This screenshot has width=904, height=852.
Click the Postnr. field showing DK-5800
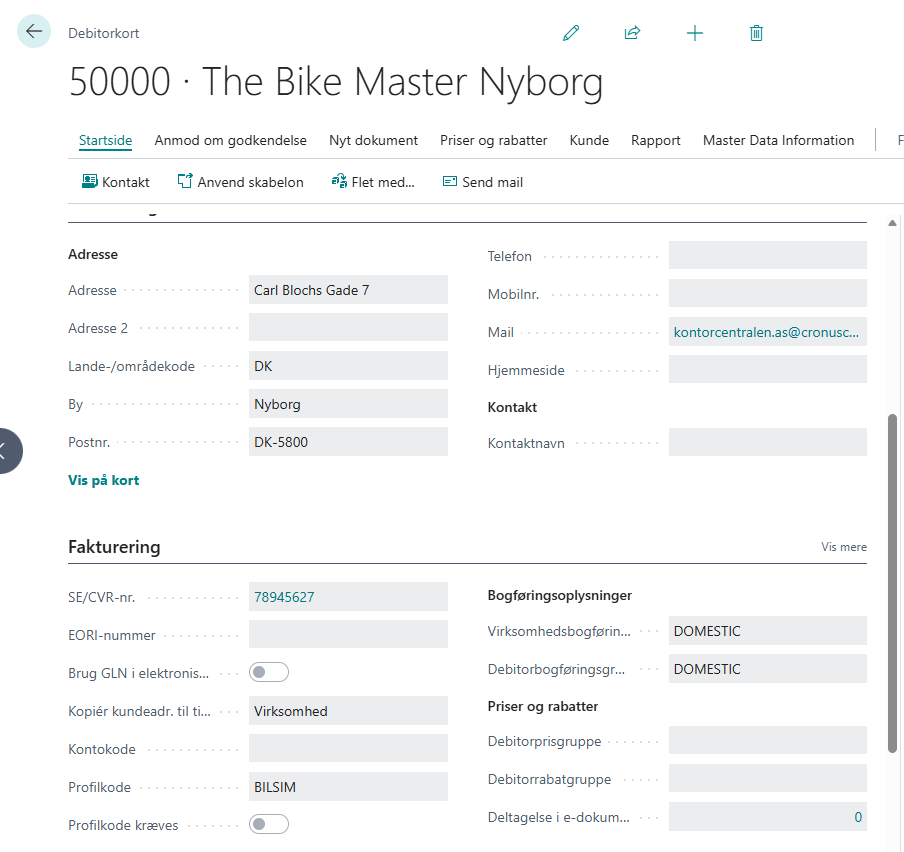point(348,442)
